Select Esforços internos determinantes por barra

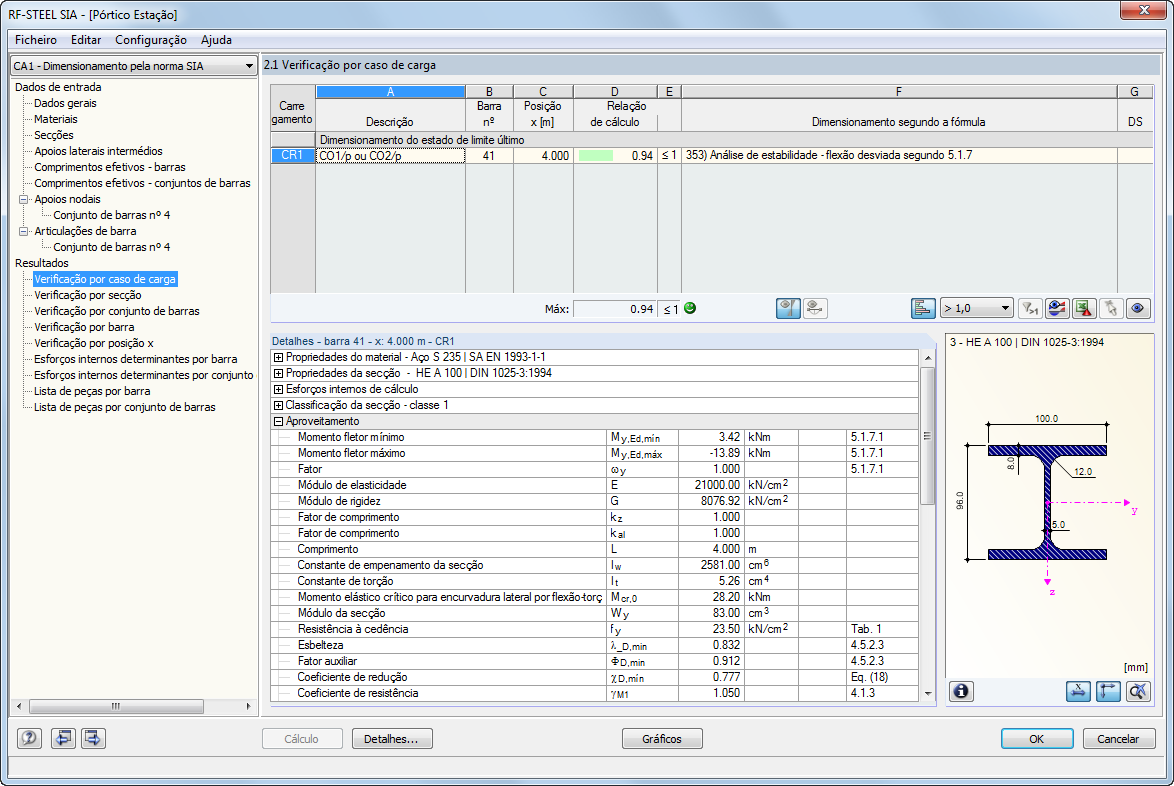click(x=136, y=359)
